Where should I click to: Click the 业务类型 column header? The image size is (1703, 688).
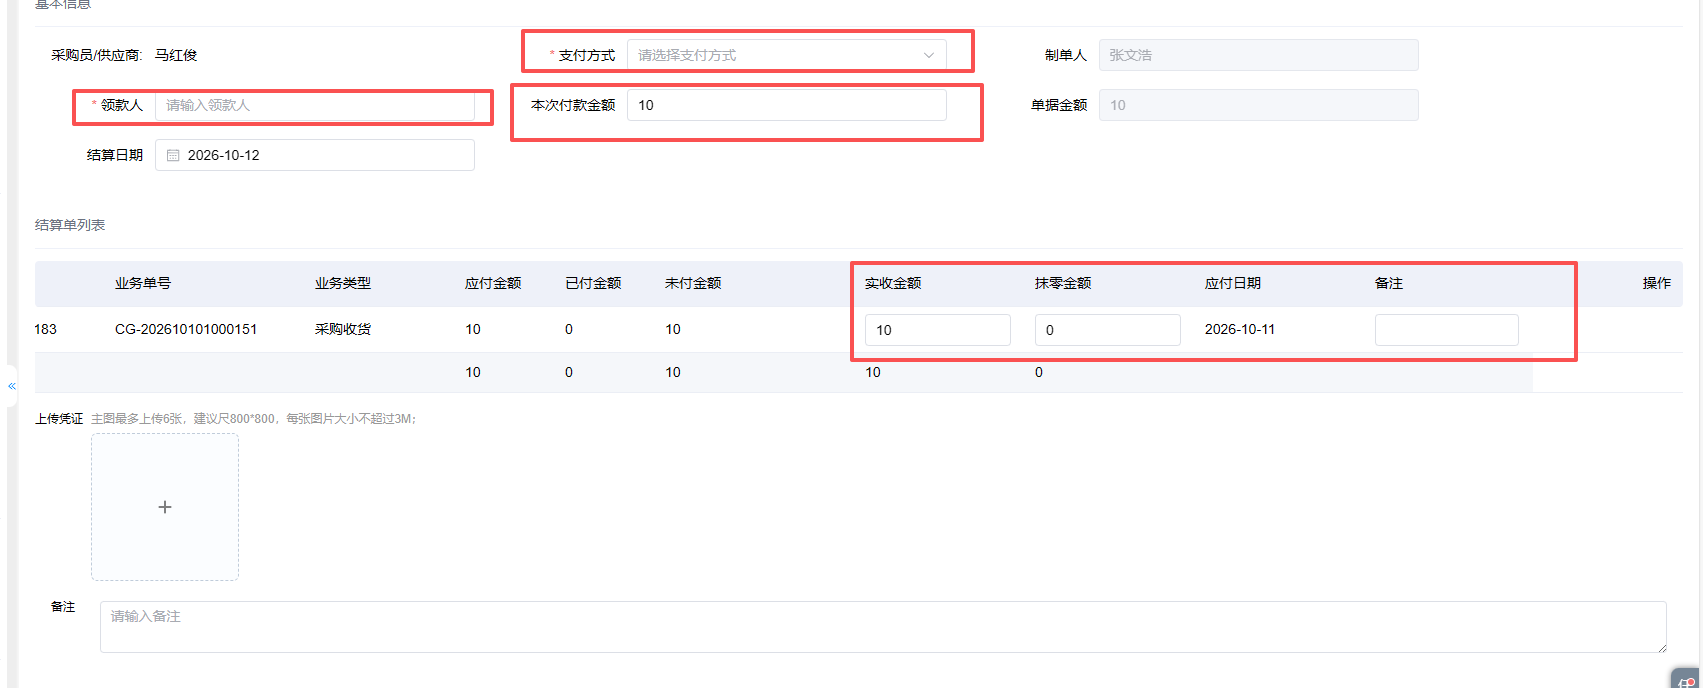[x=343, y=283]
